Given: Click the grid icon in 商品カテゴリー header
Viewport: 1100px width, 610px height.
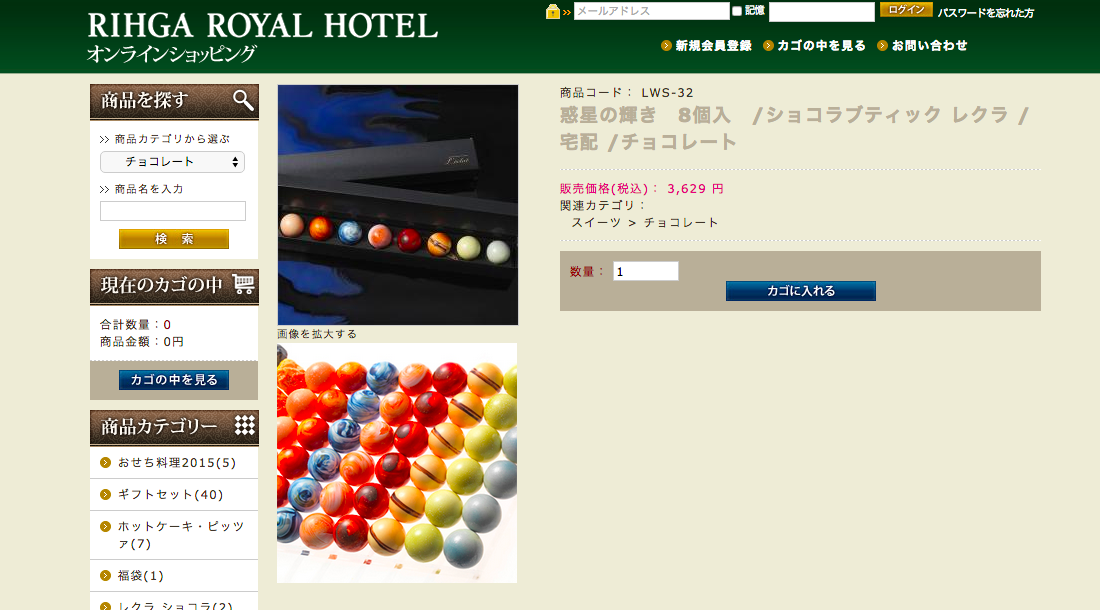Looking at the screenshot, I should [x=244, y=425].
